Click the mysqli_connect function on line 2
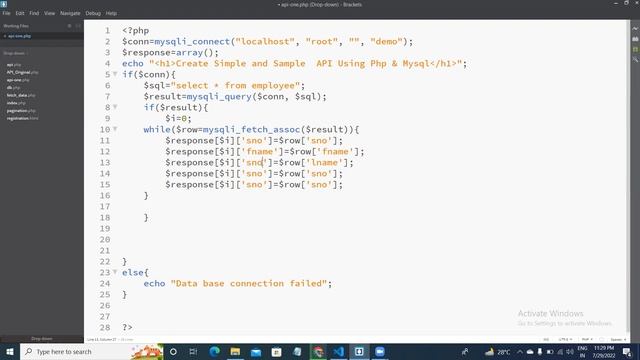 point(192,42)
